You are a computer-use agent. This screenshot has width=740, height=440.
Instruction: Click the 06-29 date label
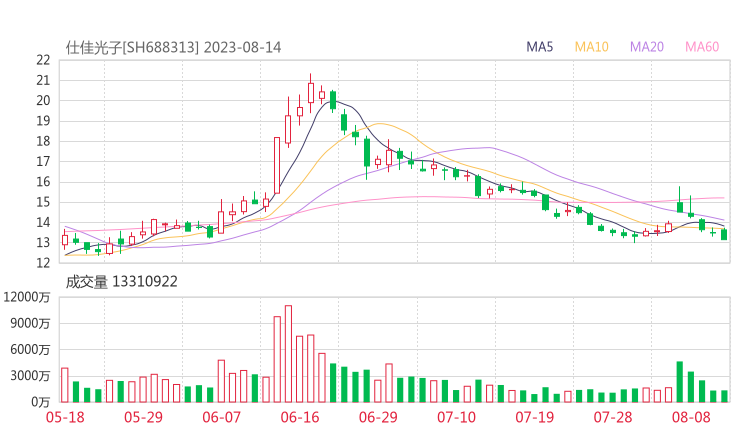coord(378,417)
